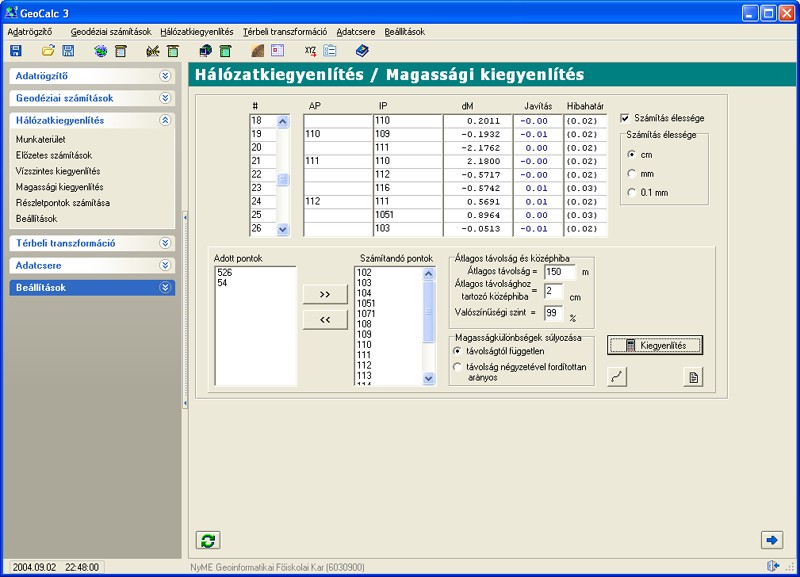800x577 pixels.
Task: Select the 0.1 mm precision option
Action: (x=632, y=192)
